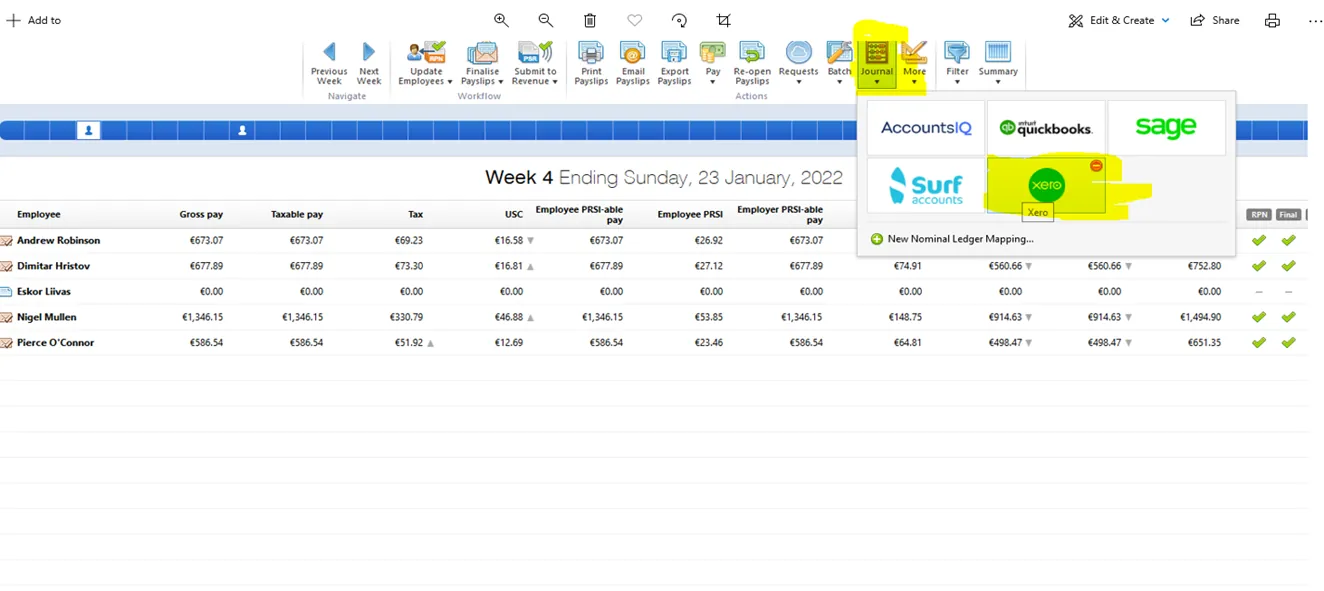Image resolution: width=1324 pixels, height=591 pixels.
Task: Click Zoom in magnifier icon
Action: tap(501, 20)
